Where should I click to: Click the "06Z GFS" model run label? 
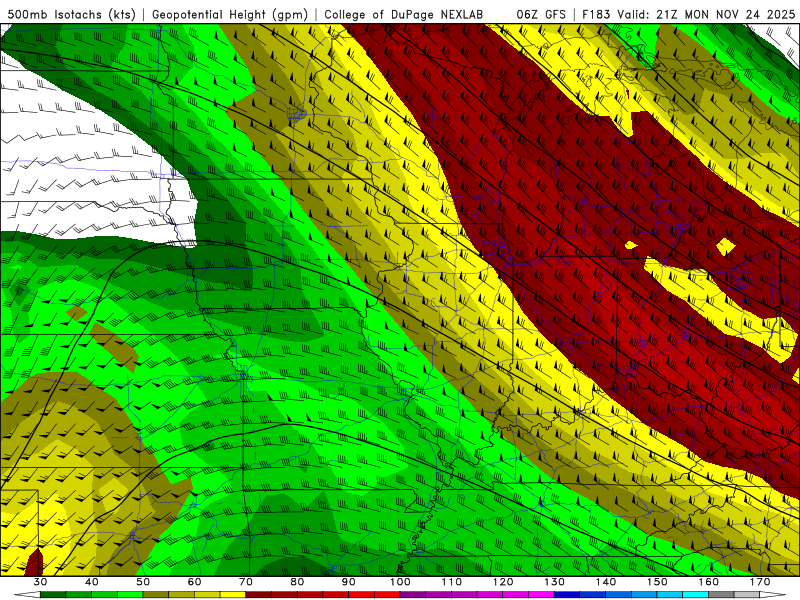click(541, 14)
